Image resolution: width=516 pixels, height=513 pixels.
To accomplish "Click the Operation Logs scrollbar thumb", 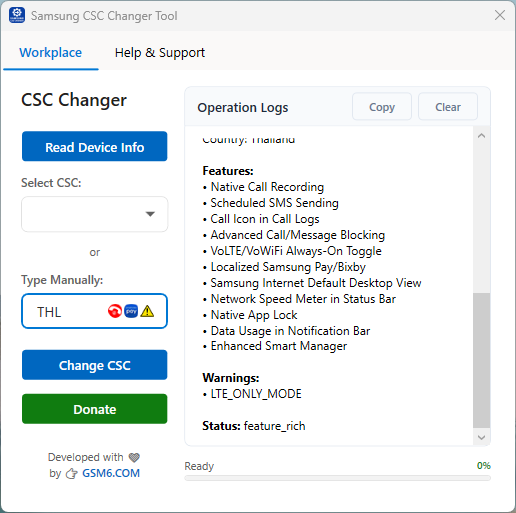I will [481, 360].
